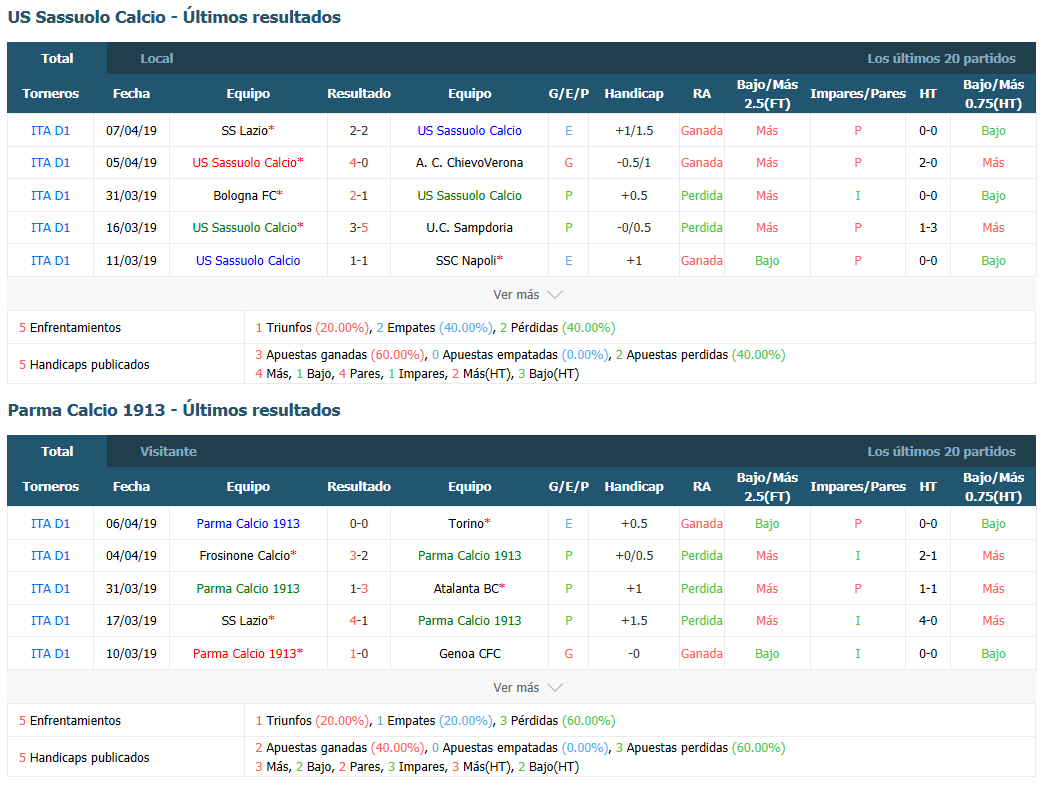Open ITA D1 link for 04/04/19 match
Image resolution: width=1041 pixels, height=786 pixels.
click(50, 556)
